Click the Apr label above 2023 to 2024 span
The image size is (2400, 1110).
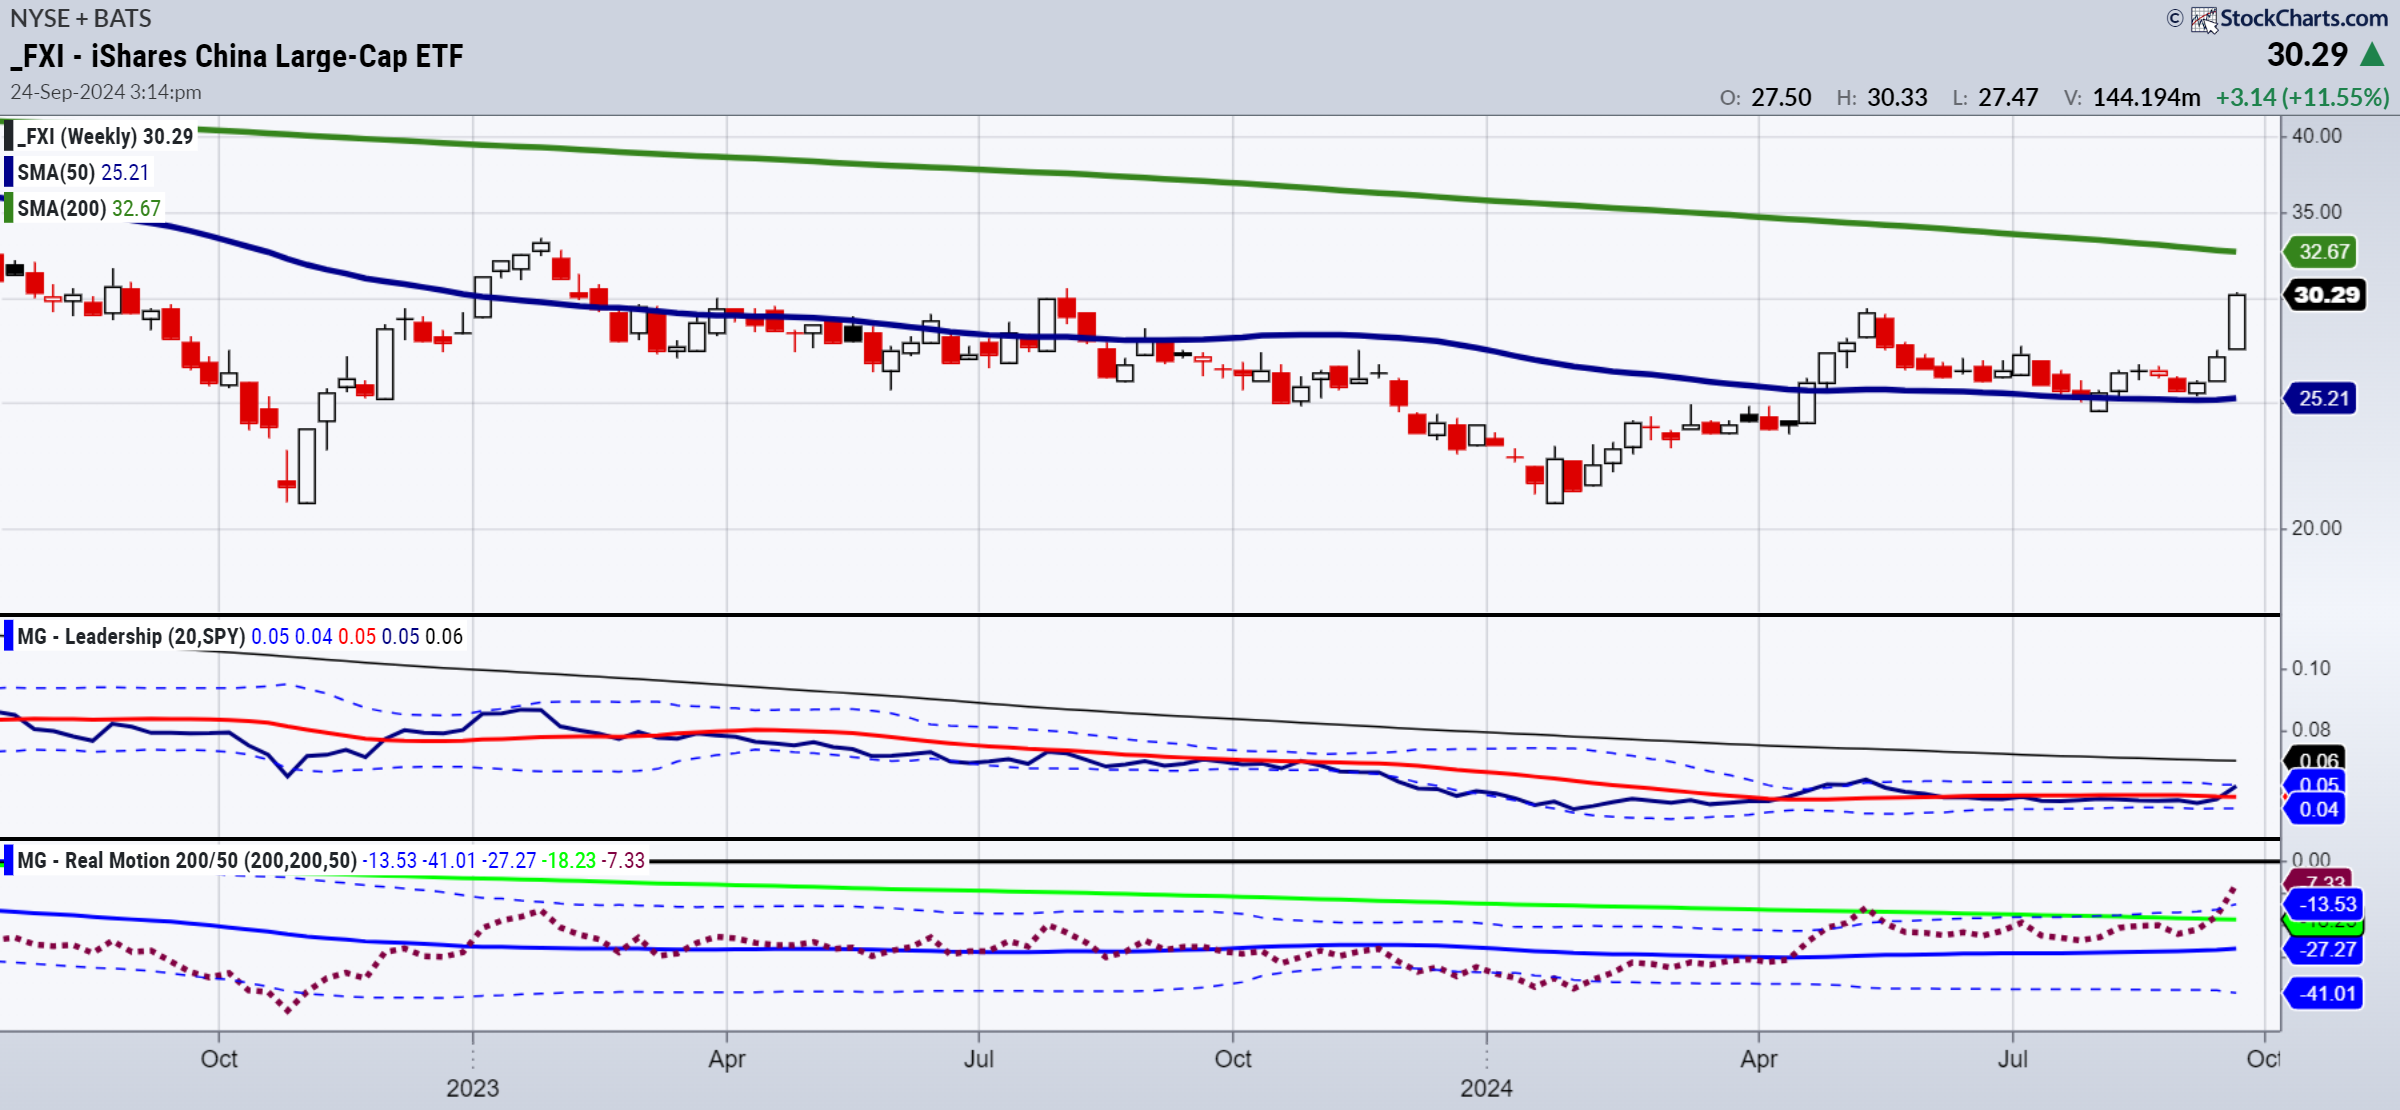coord(727,1059)
